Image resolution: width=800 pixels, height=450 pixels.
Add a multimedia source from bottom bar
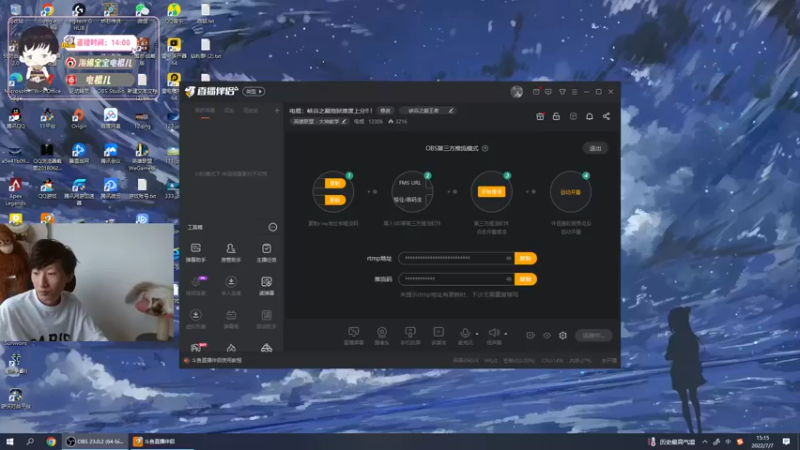coord(438,336)
